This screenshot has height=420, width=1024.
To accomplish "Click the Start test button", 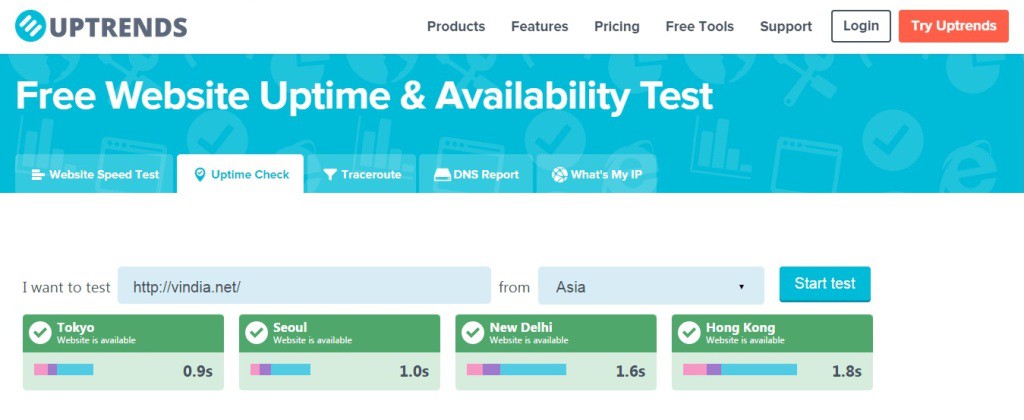I will point(825,284).
